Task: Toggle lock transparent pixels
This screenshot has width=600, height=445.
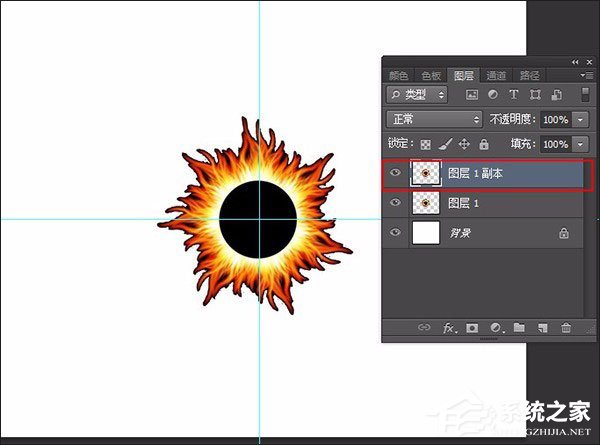Action: point(426,144)
